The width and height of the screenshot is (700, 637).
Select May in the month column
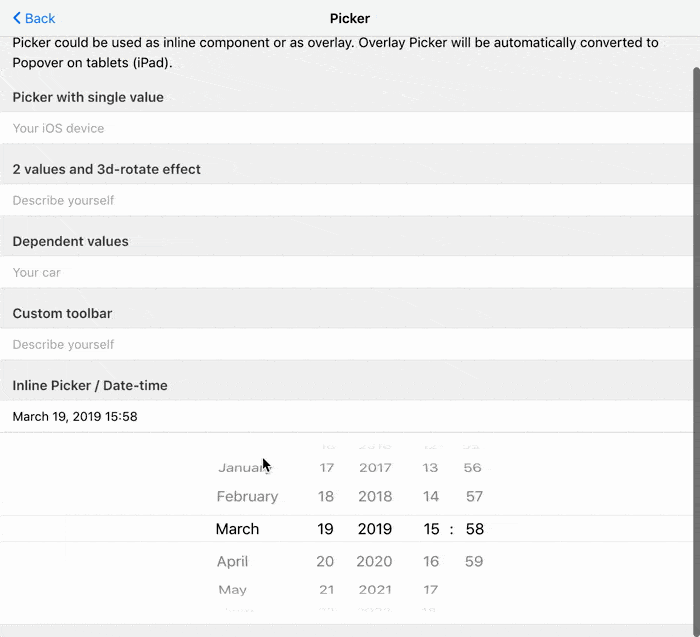[232, 590]
